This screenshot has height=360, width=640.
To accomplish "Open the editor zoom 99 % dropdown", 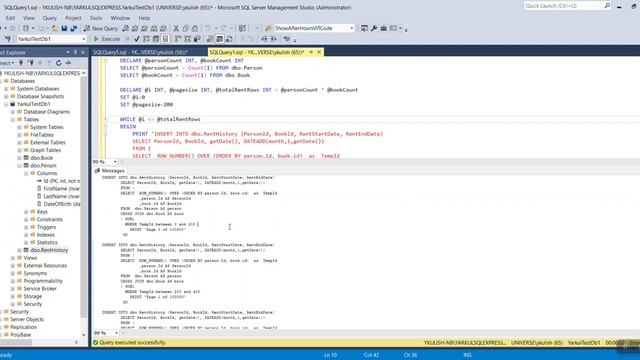I will pyautogui.click(x=115, y=162).
